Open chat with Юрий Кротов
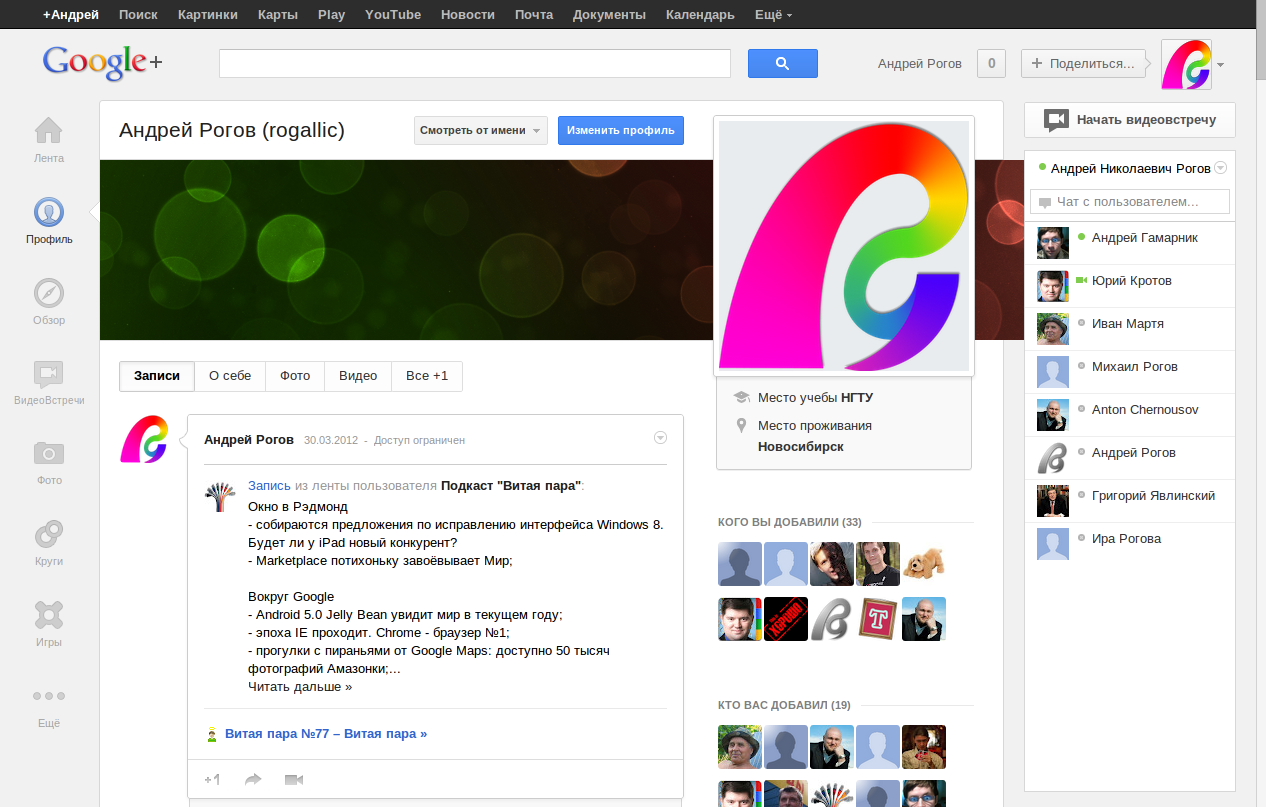The width and height of the screenshot is (1266, 807). tap(1130, 286)
